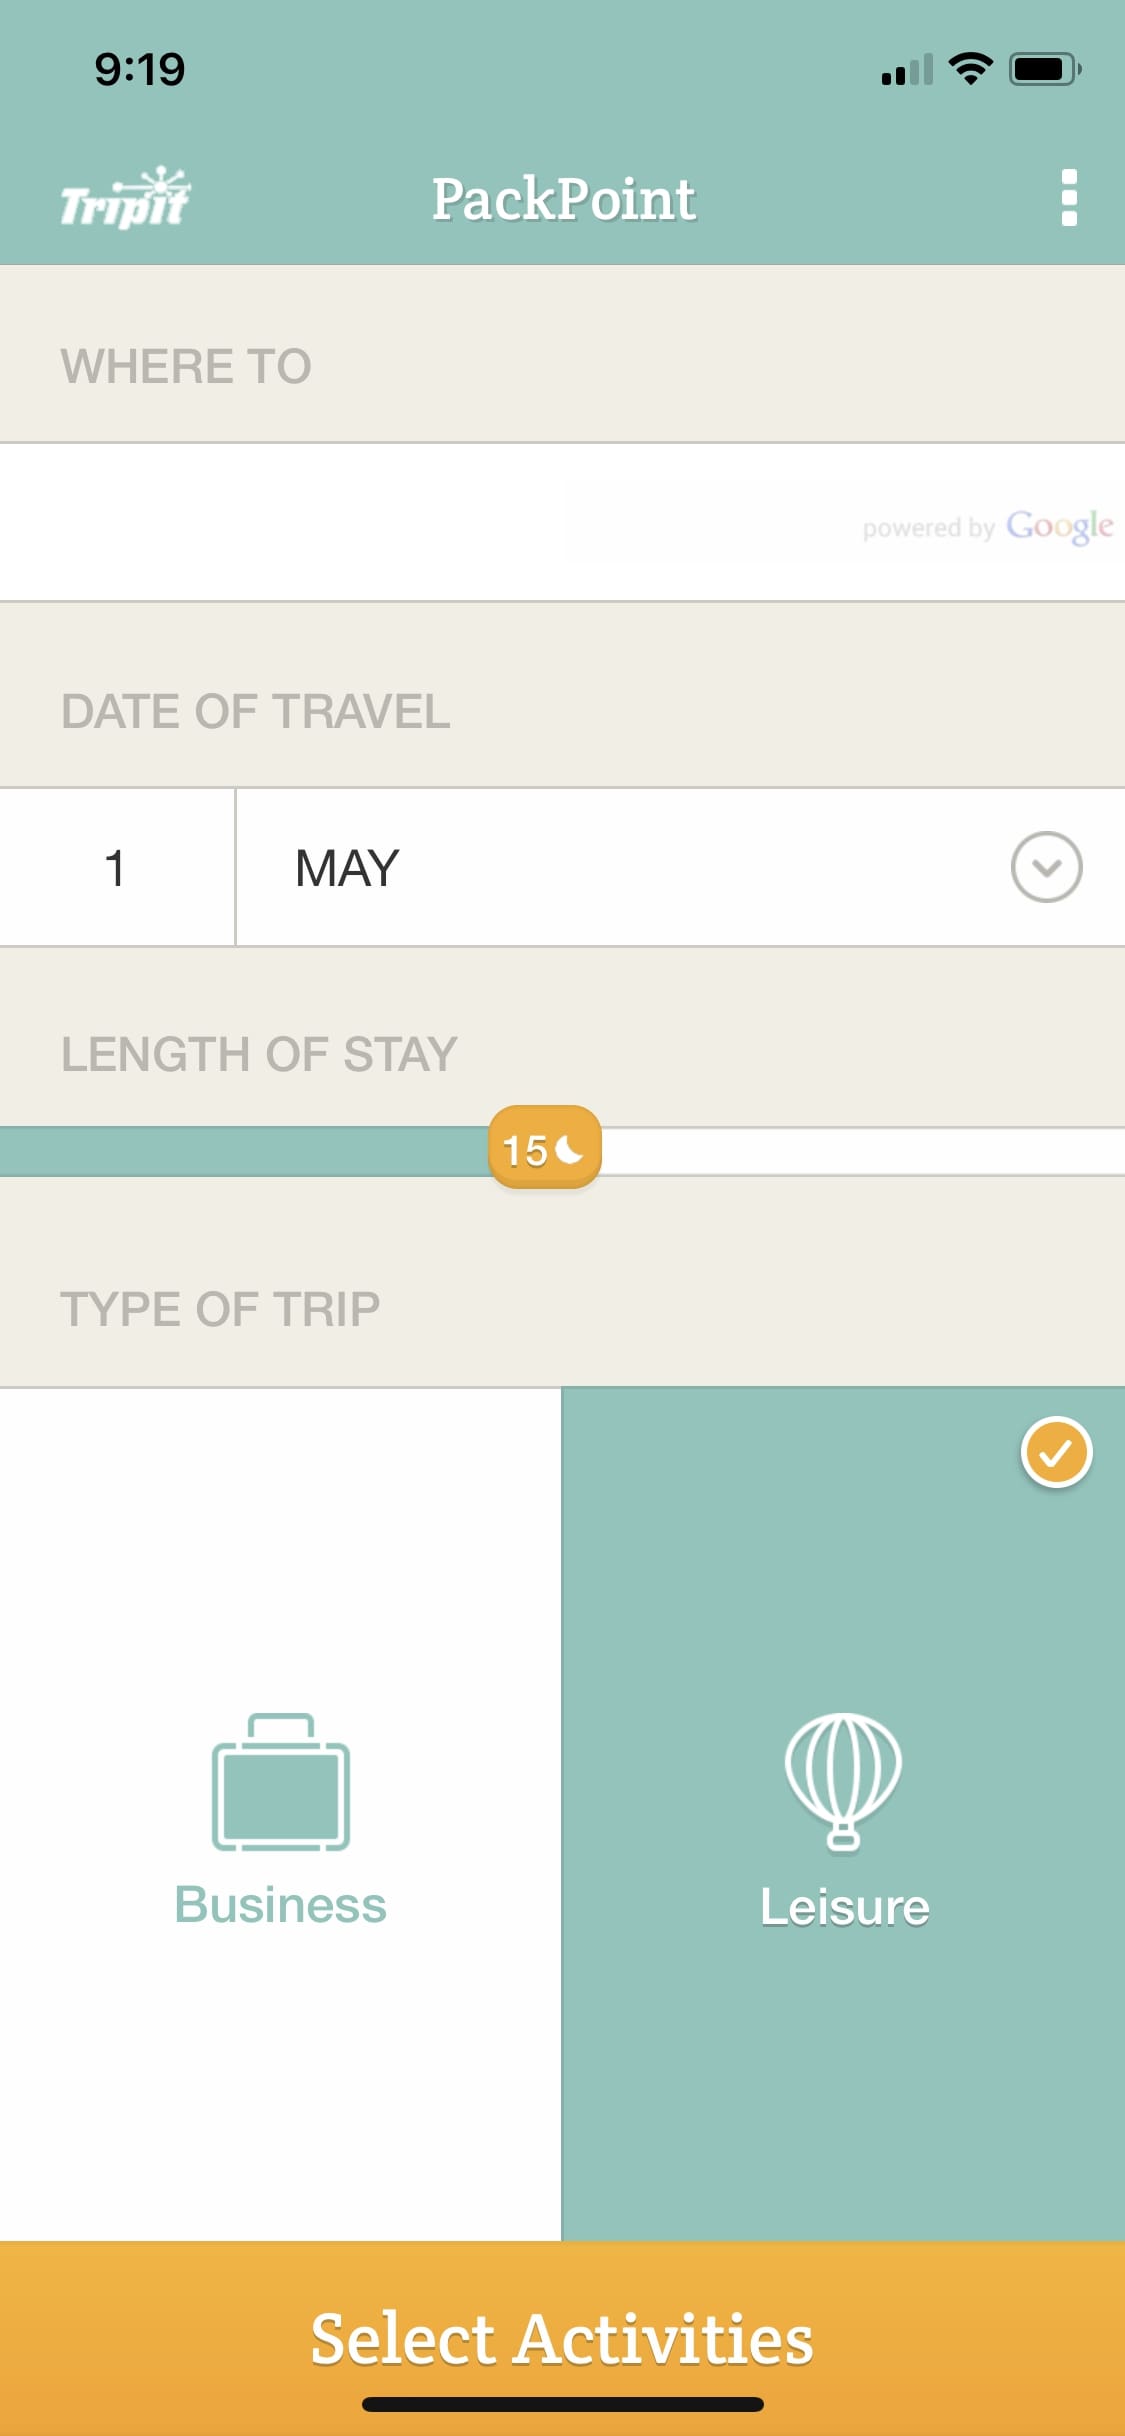Change the travel day number 1

[x=116, y=867]
